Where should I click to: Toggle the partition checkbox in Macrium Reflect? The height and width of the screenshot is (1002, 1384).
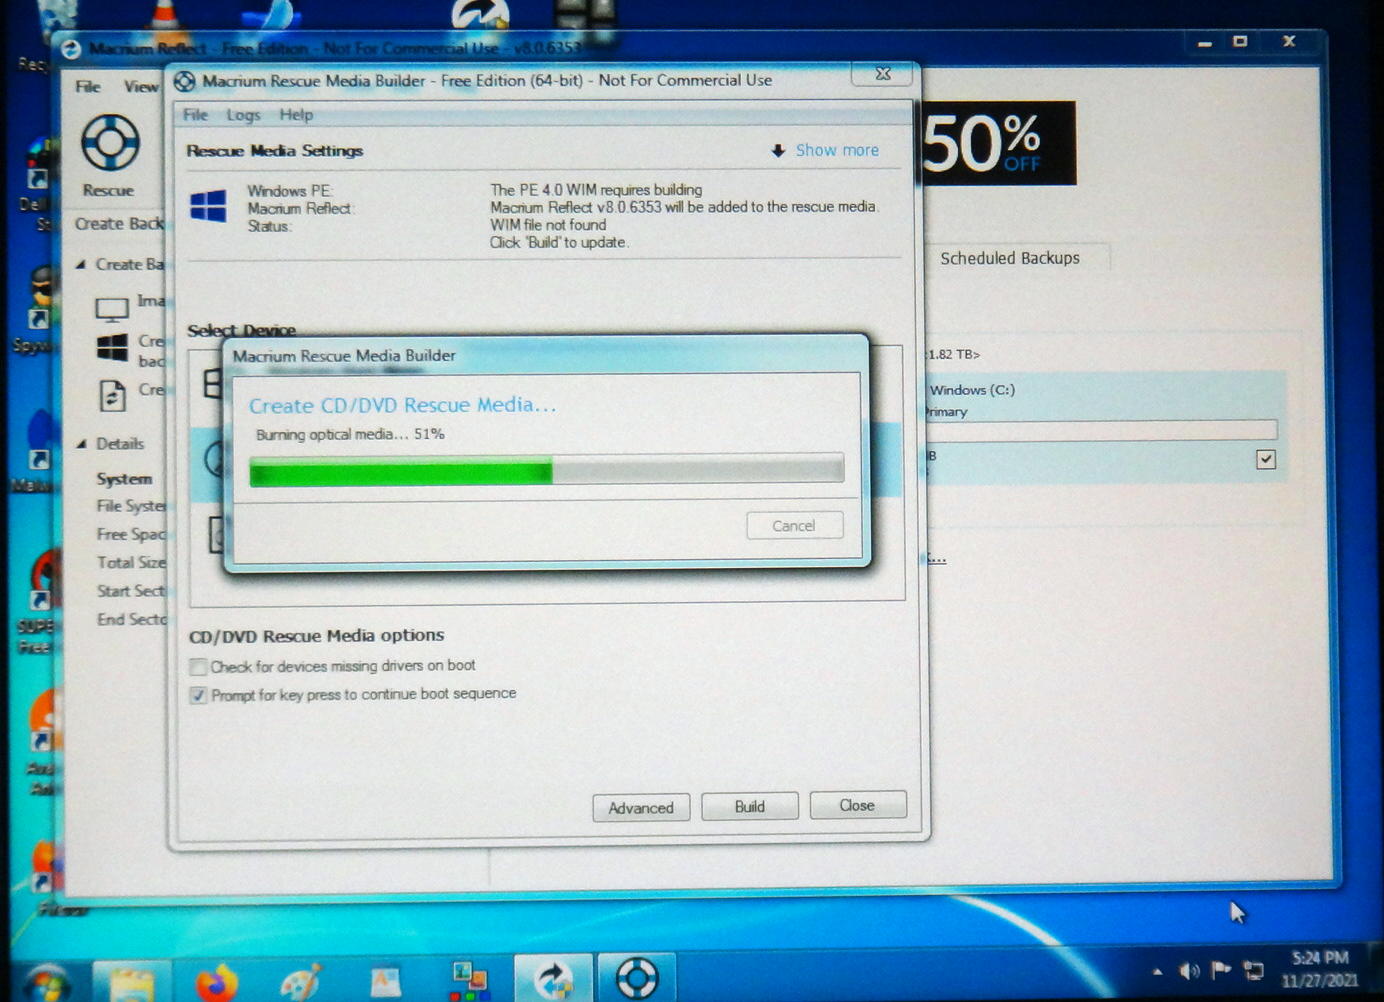pos(1266,459)
